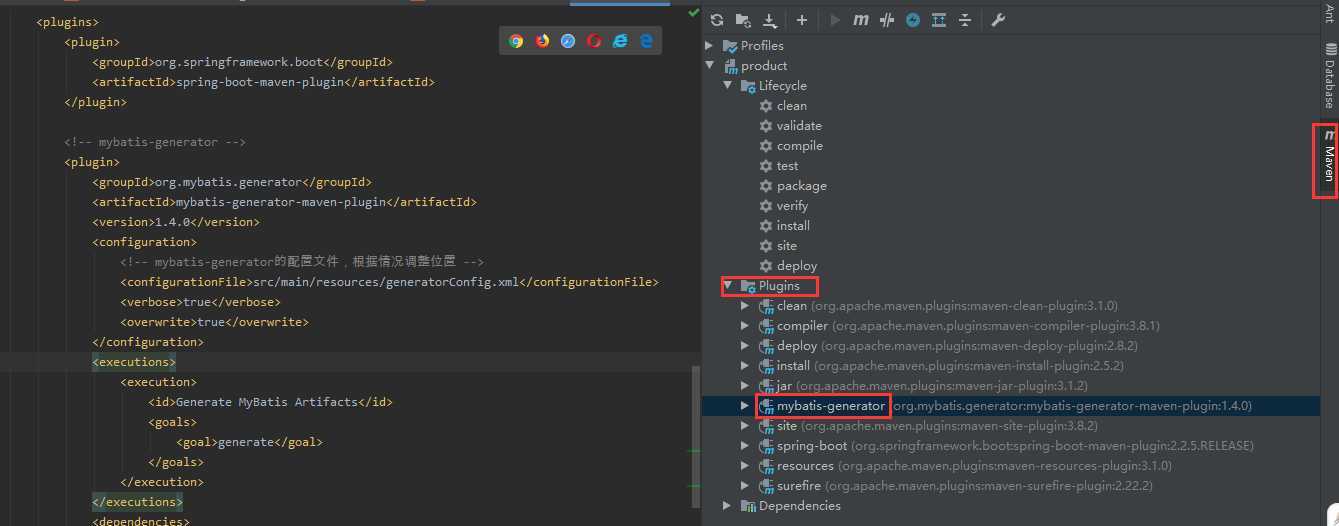Select the spring-boot plugin row
1339x526 pixels.
click(x=1010, y=446)
